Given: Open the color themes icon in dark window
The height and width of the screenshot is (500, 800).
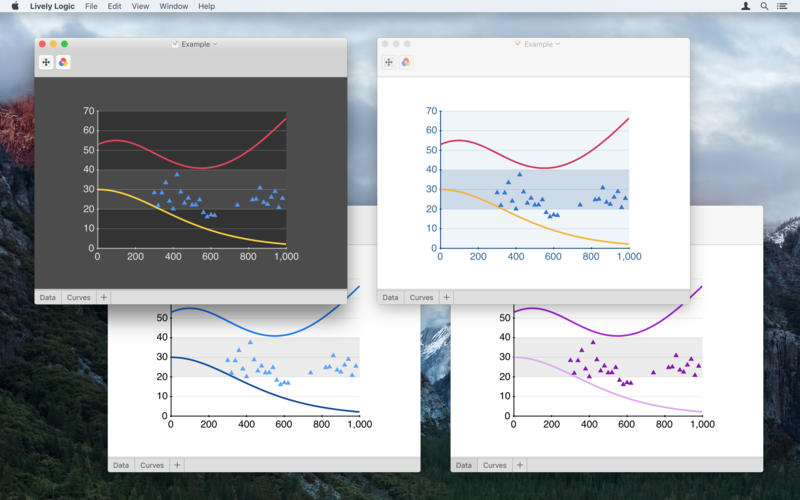Looking at the screenshot, I should pyautogui.click(x=63, y=62).
